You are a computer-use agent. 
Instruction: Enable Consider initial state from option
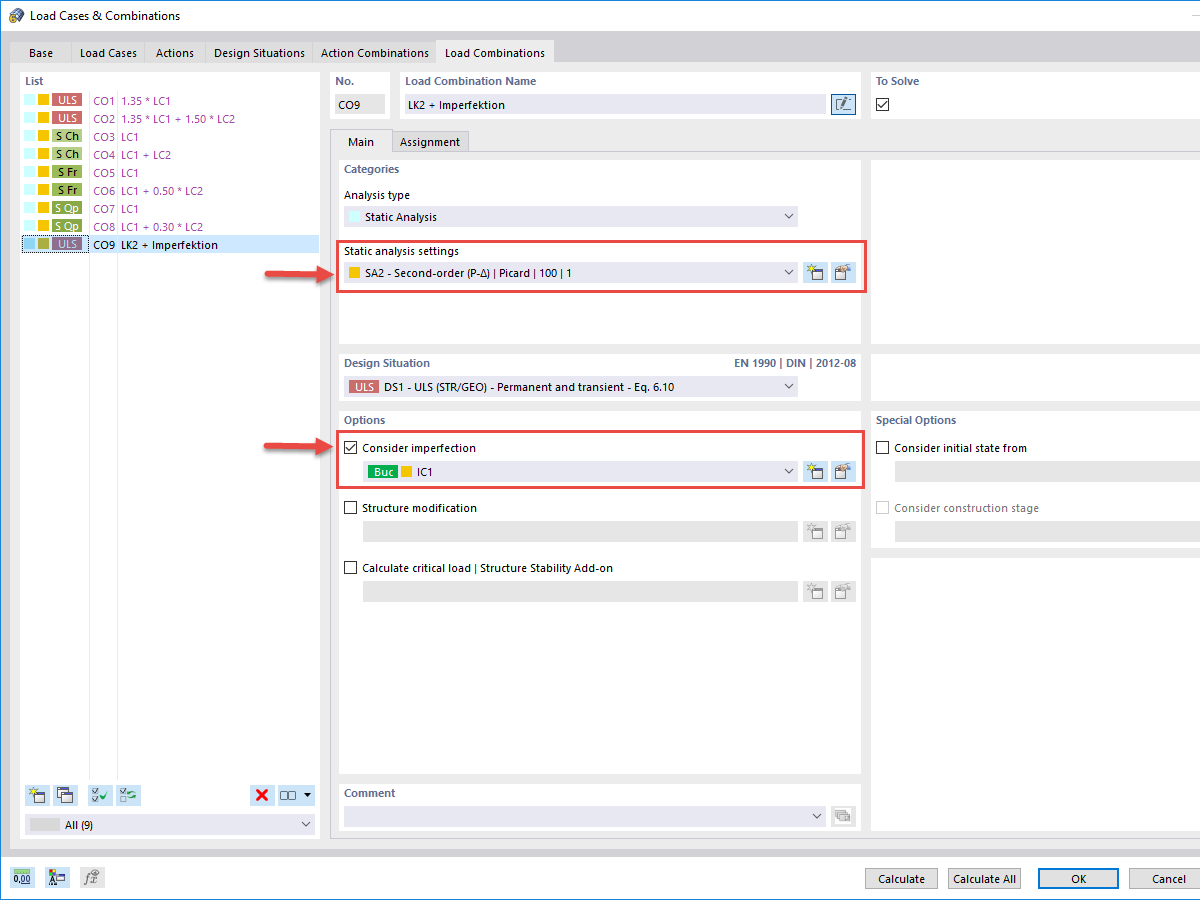pyautogui.click(x=882, y=448)
